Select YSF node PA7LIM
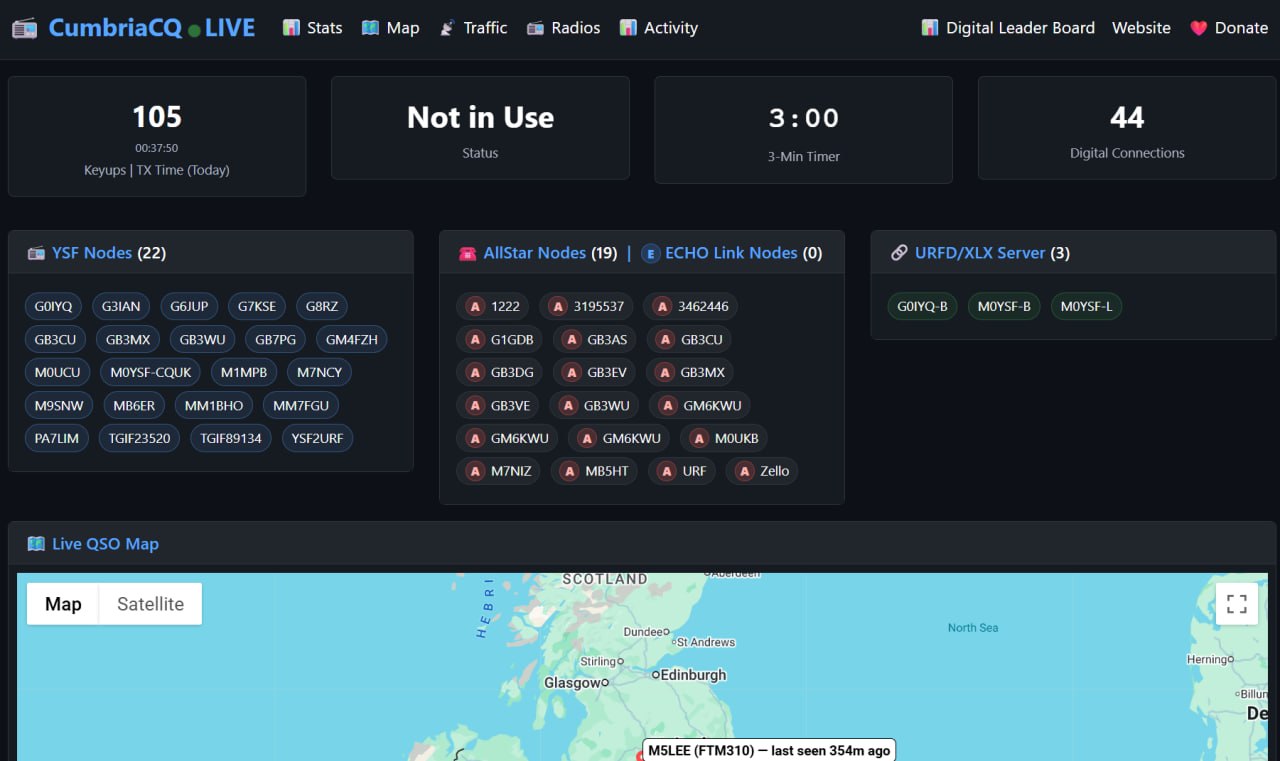This screenshot has height=761, width=1280. coord(56,438)
